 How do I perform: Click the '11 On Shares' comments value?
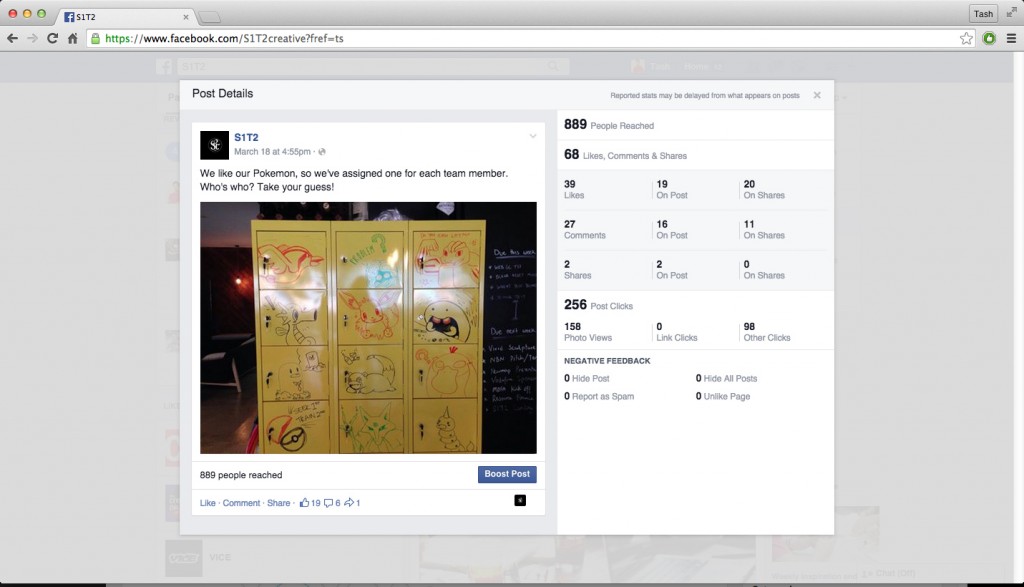[x=764, y=229]
